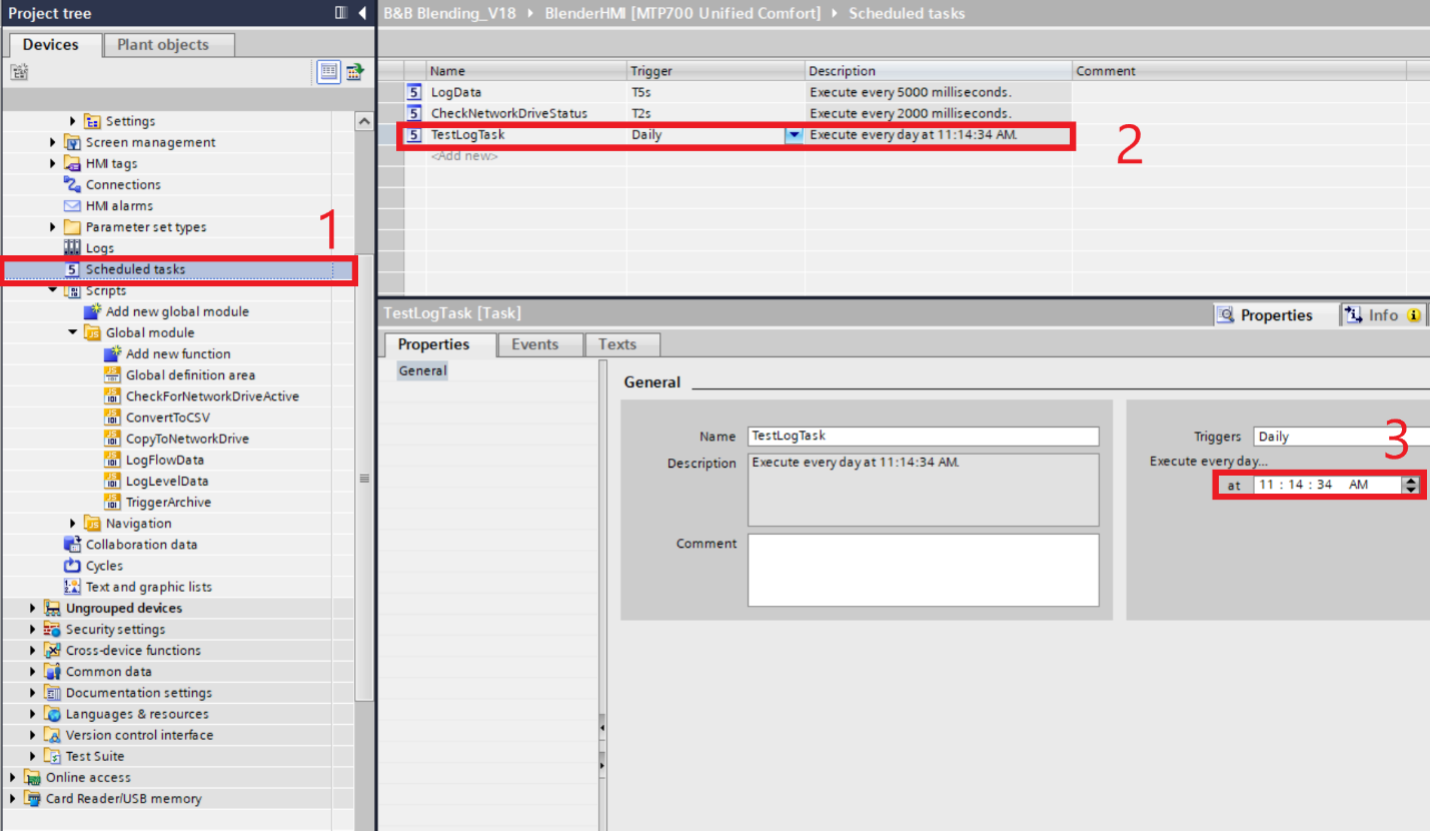Expand the Parameter set types node
Viewport: 1430px width, 834px height.
tap(53, 227)
